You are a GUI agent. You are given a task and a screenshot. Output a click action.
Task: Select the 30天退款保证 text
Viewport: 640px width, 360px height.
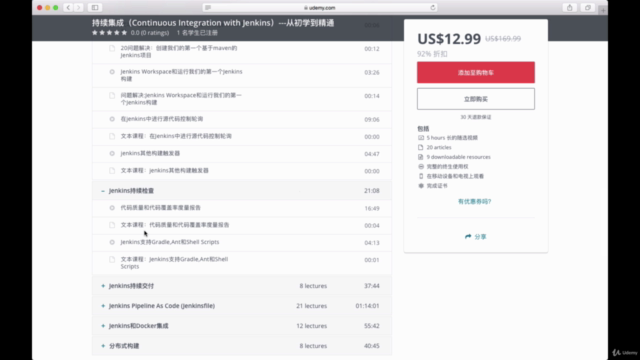click(476, 117)
